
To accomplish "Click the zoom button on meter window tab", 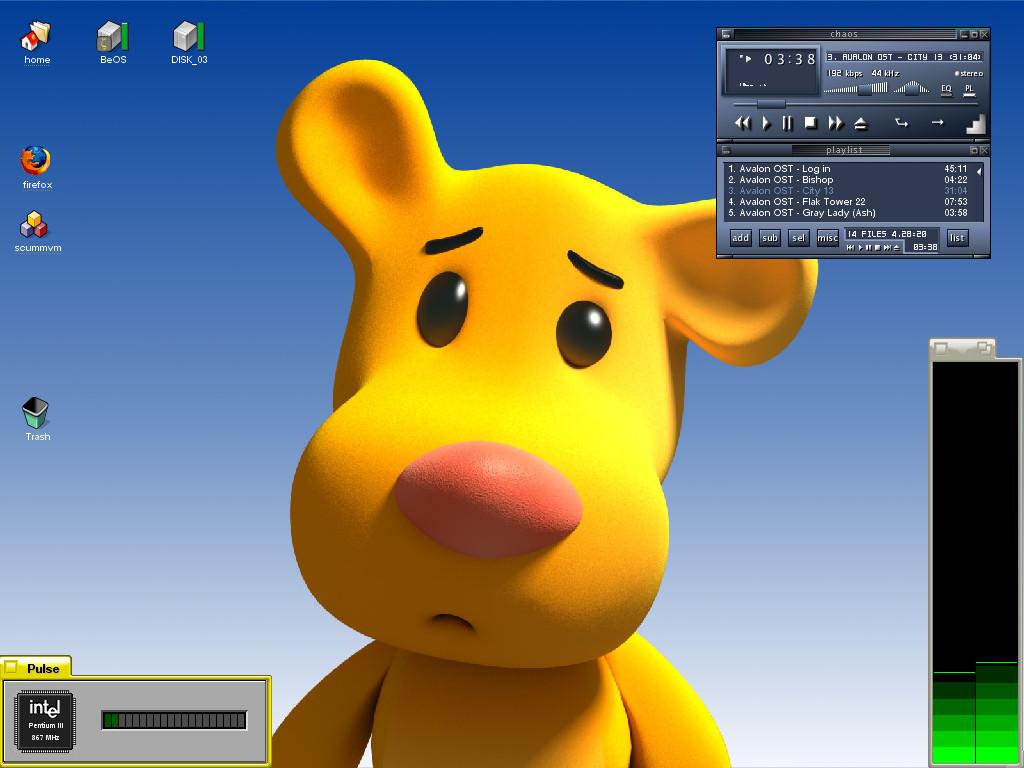I will click(x=984, y=348).
